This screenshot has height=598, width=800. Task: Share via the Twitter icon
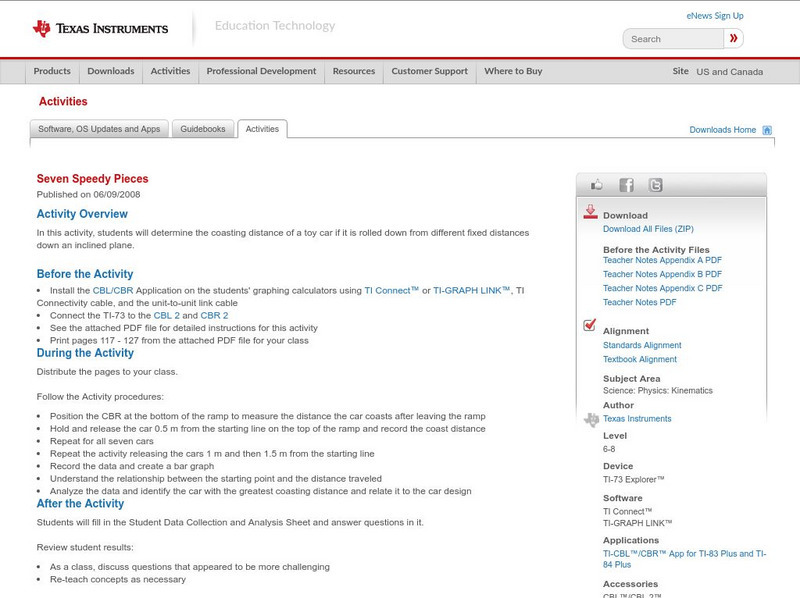point(655,185)
